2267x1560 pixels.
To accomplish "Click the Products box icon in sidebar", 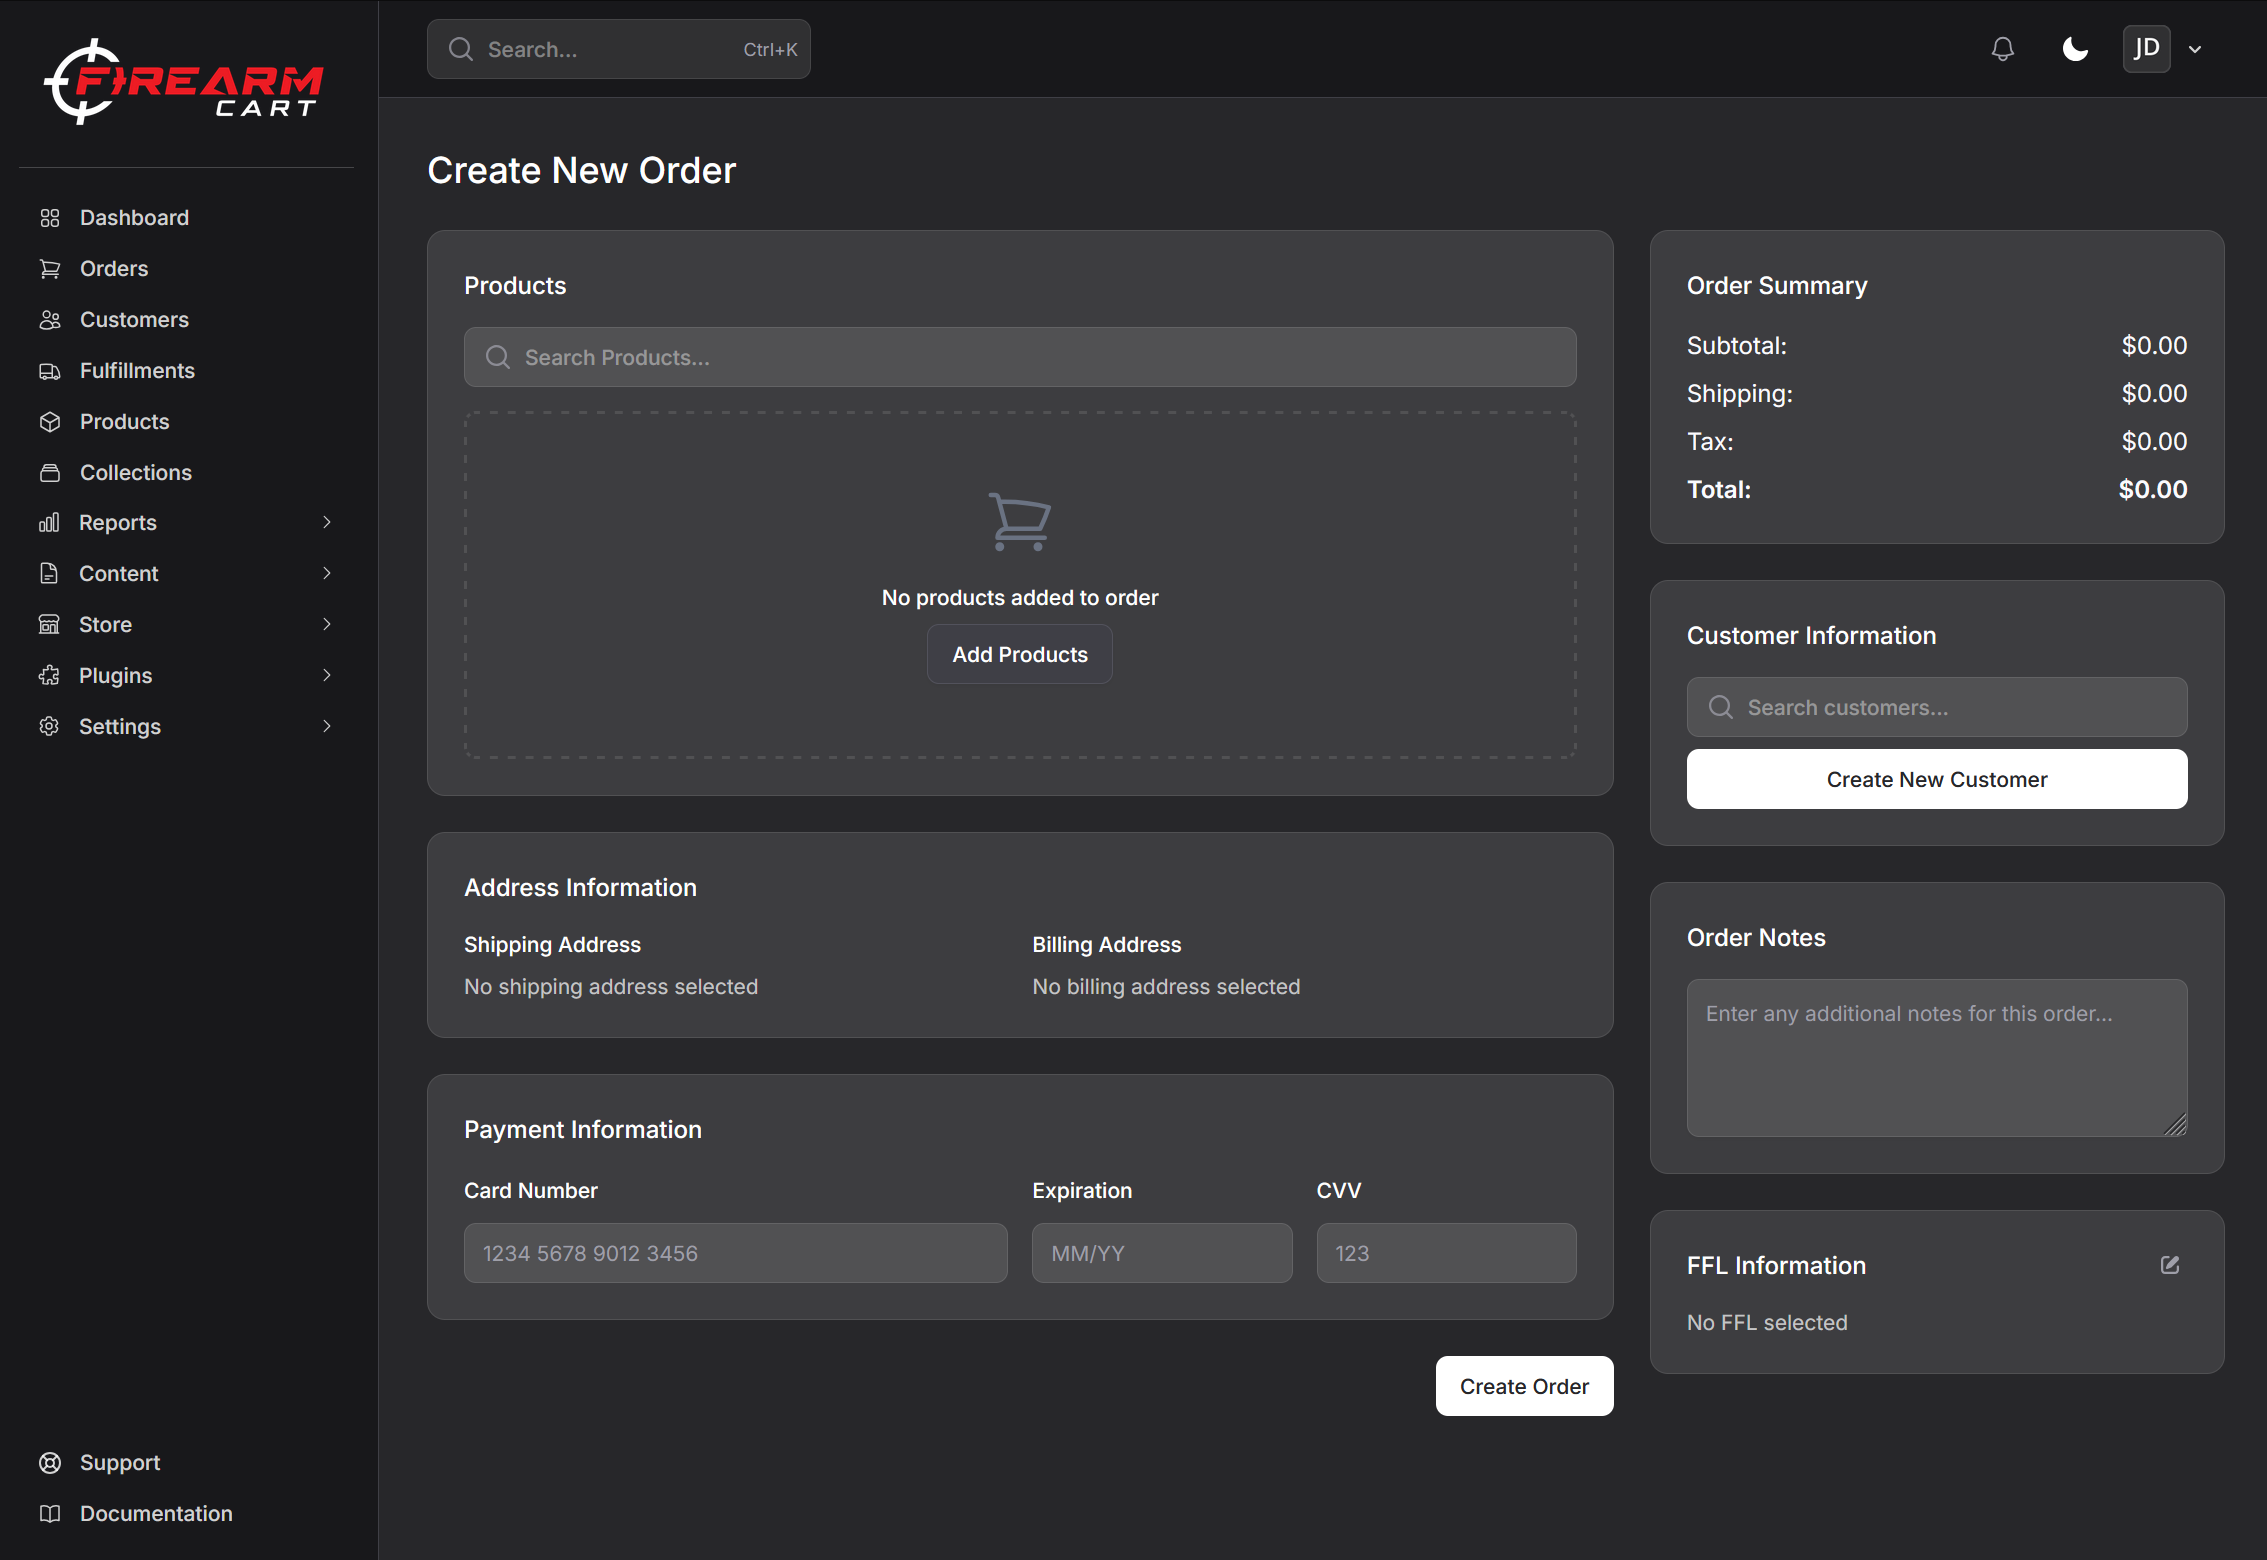I will pyautogui.click(x=50, y=422).
